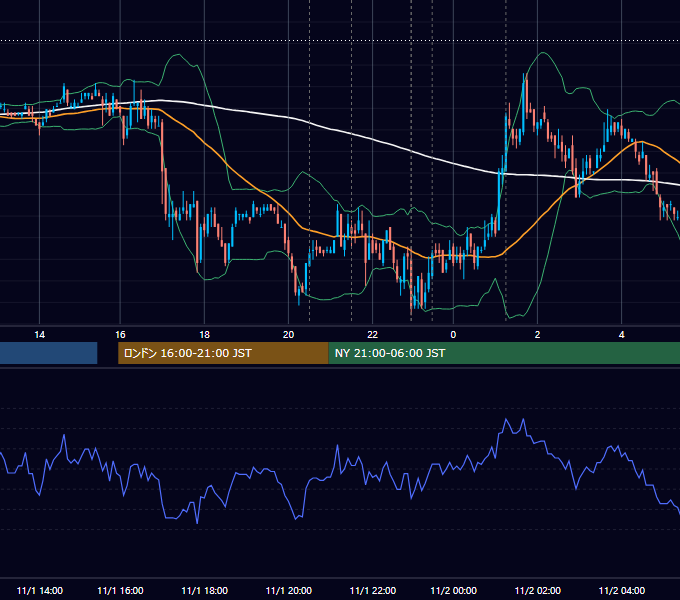Click the '11/1 18:00' date label
This screenshot has width=680, height=600.
pos(204,590)
